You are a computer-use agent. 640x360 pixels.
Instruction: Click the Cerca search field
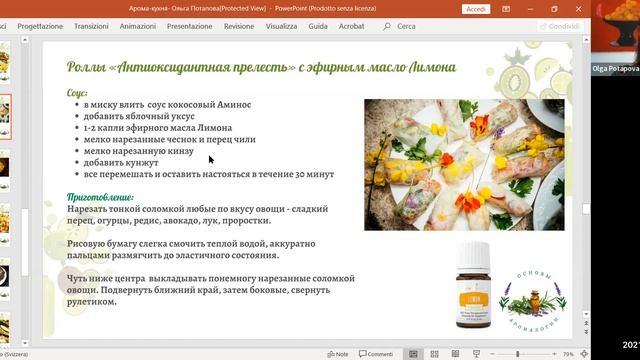pyautogui.click(x=406, y=26)
